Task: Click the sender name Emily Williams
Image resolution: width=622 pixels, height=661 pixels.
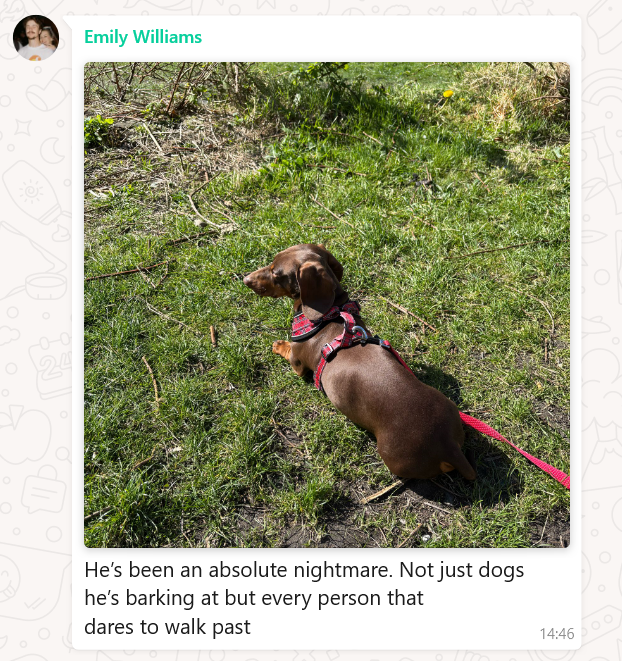Action: (143, 37)
